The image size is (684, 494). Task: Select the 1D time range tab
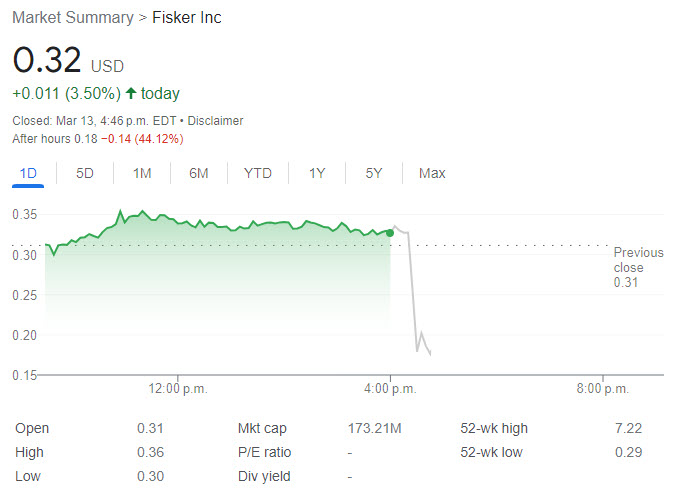point(28,173)
